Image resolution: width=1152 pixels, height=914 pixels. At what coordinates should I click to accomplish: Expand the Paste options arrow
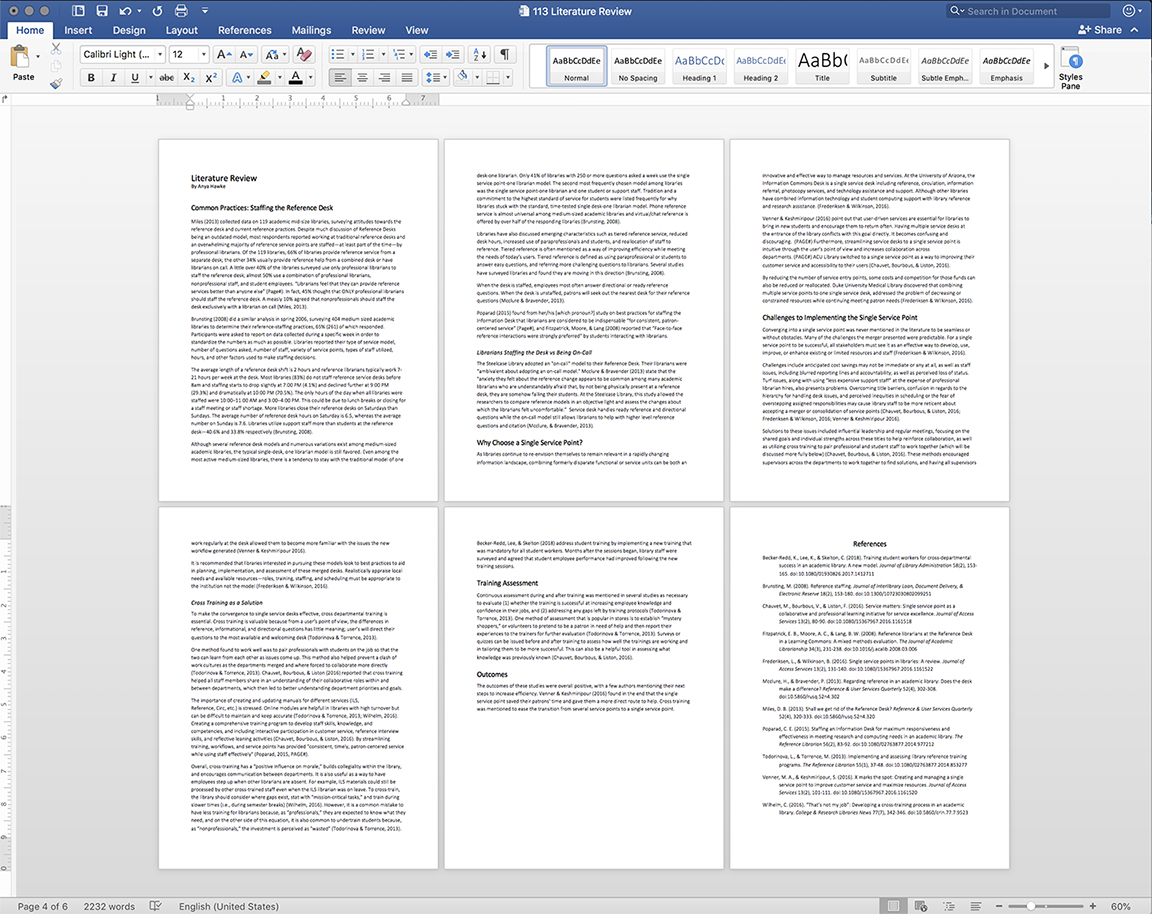point(37,57)
